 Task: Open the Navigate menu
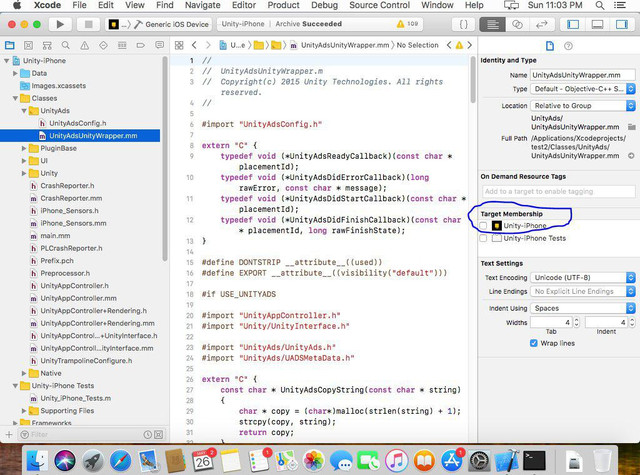click(202, 5)
